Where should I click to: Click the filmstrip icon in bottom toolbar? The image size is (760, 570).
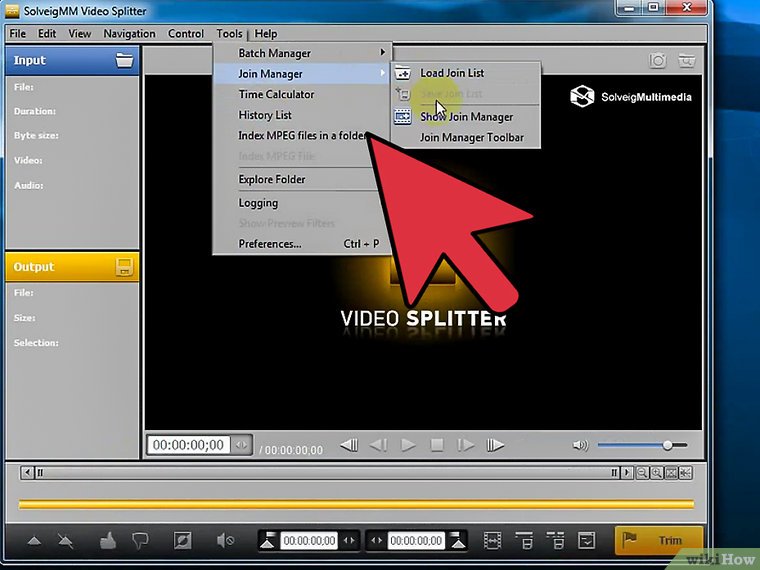[x=491, y=541]
